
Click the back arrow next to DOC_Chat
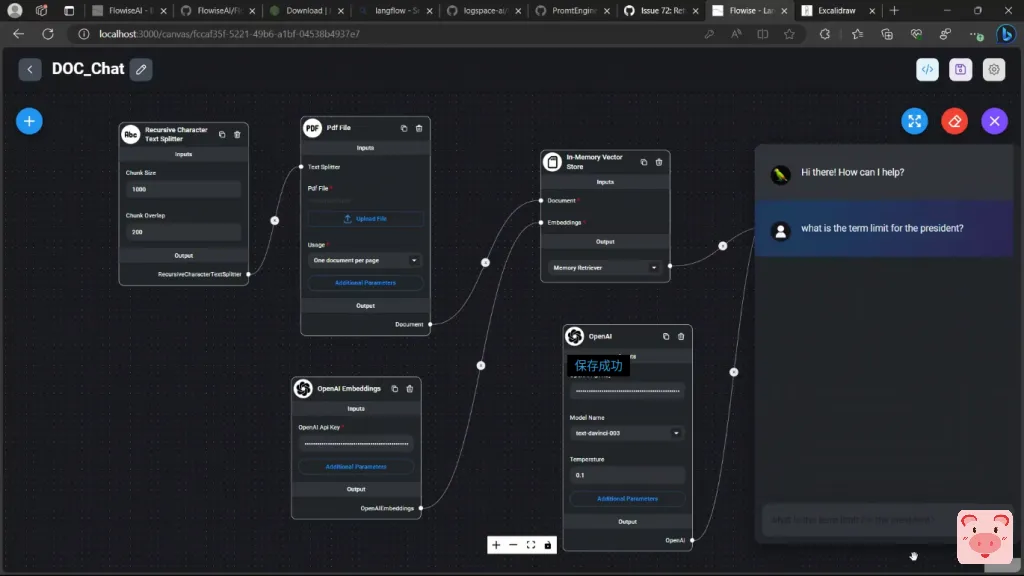(x=30, y=69)
